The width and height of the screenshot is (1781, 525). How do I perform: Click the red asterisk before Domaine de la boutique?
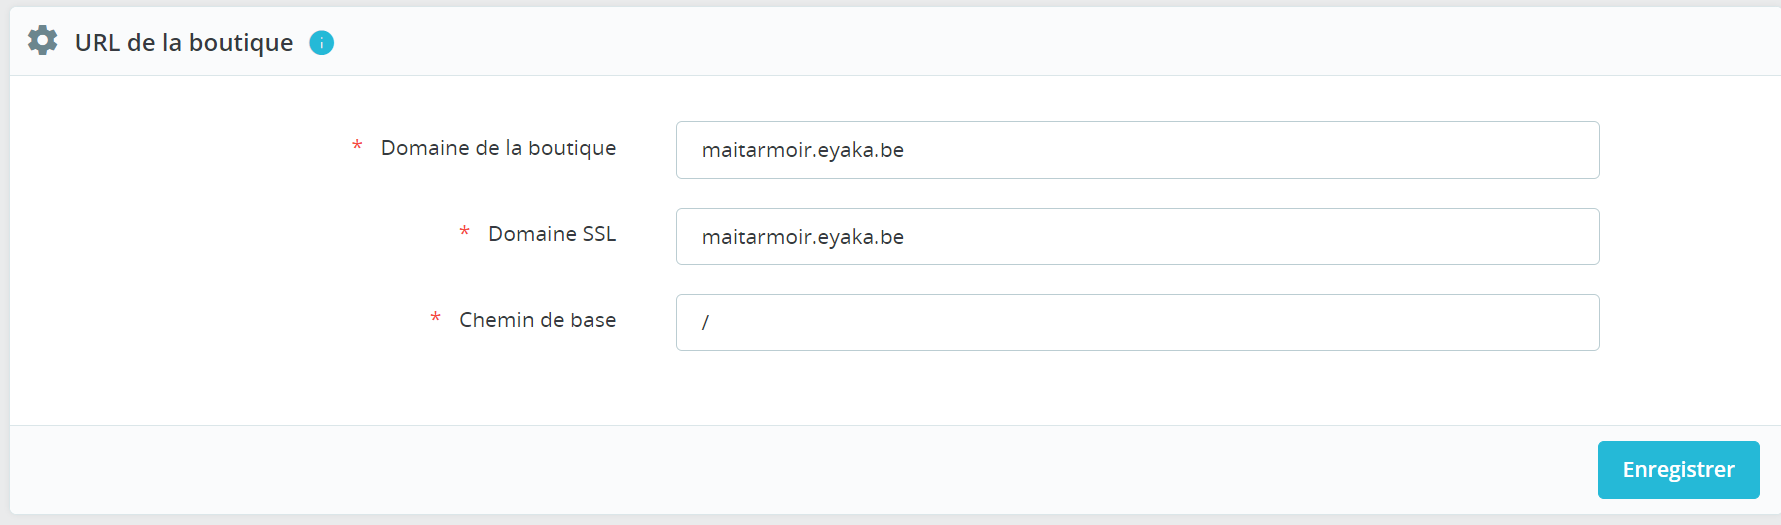pos(357,147)
